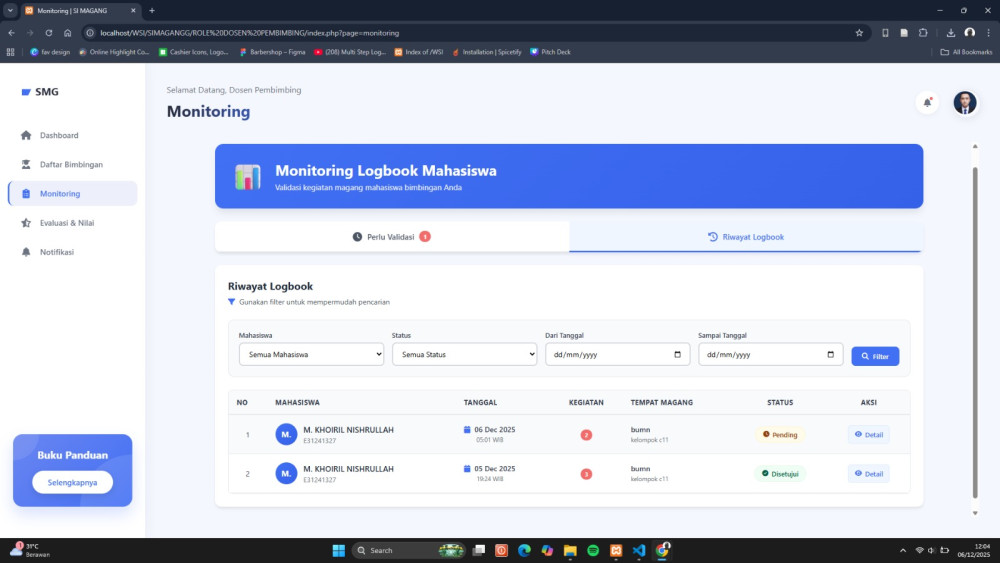Go to Daftar Bimbingan in sidebar
The height and width of the screenshot is (563, 1000).
point(71,164)
